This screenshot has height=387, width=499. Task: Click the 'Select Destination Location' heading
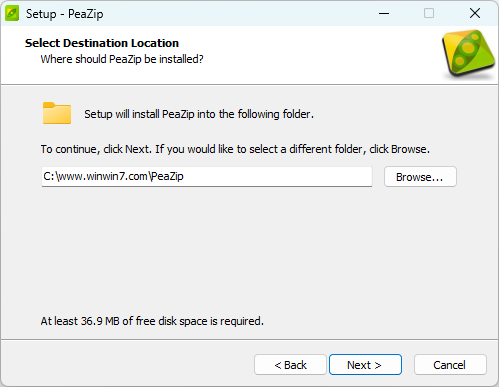pos(102,43)
